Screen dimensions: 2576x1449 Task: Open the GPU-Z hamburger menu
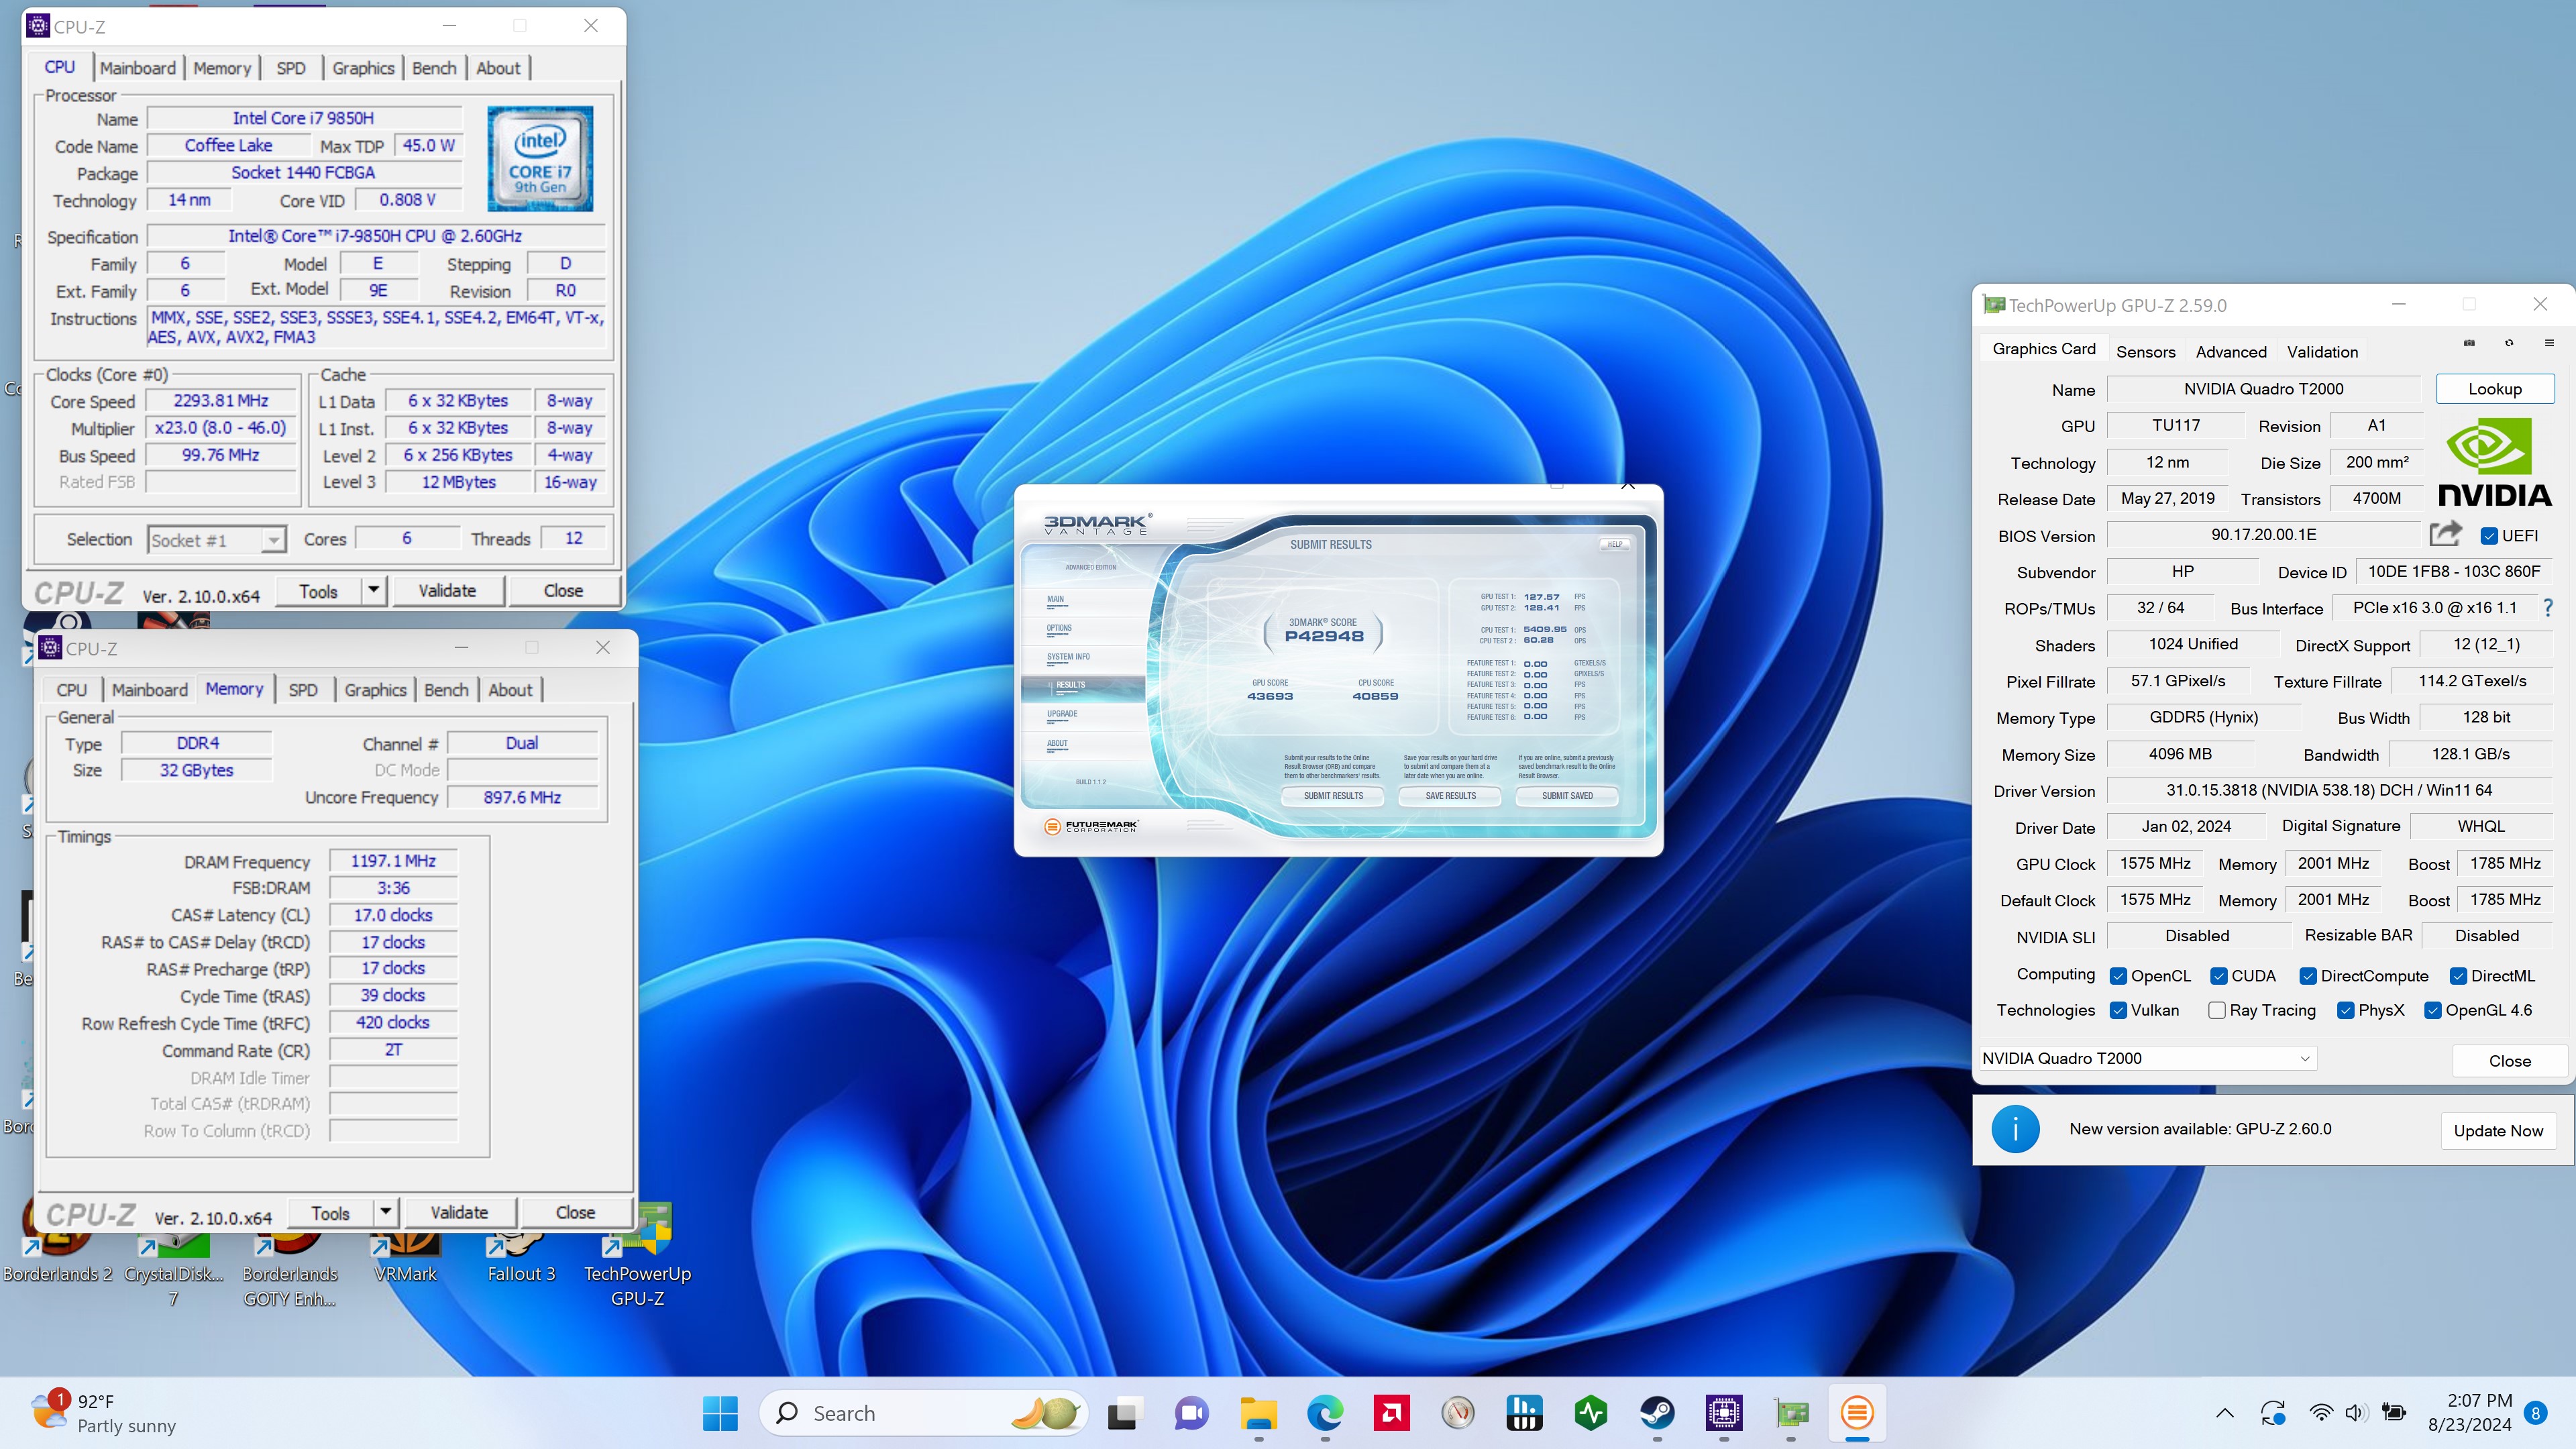click(x=2549, y=343)
